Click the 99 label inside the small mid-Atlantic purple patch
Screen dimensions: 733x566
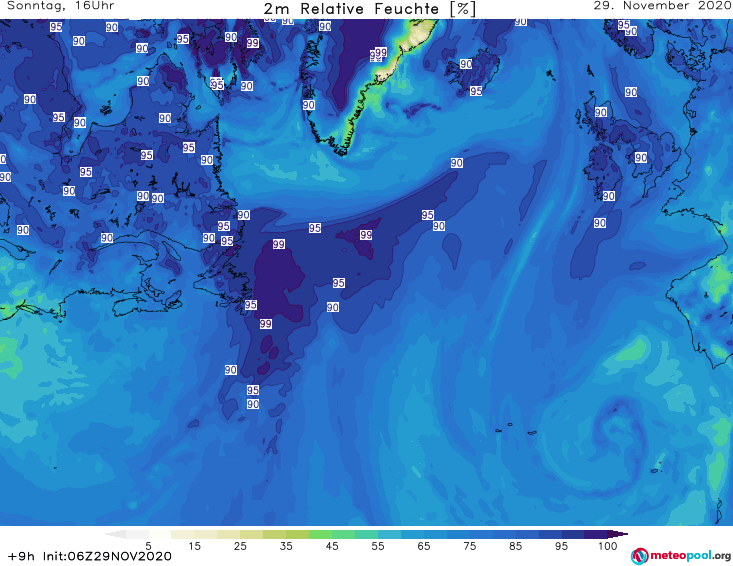point(366,235)
